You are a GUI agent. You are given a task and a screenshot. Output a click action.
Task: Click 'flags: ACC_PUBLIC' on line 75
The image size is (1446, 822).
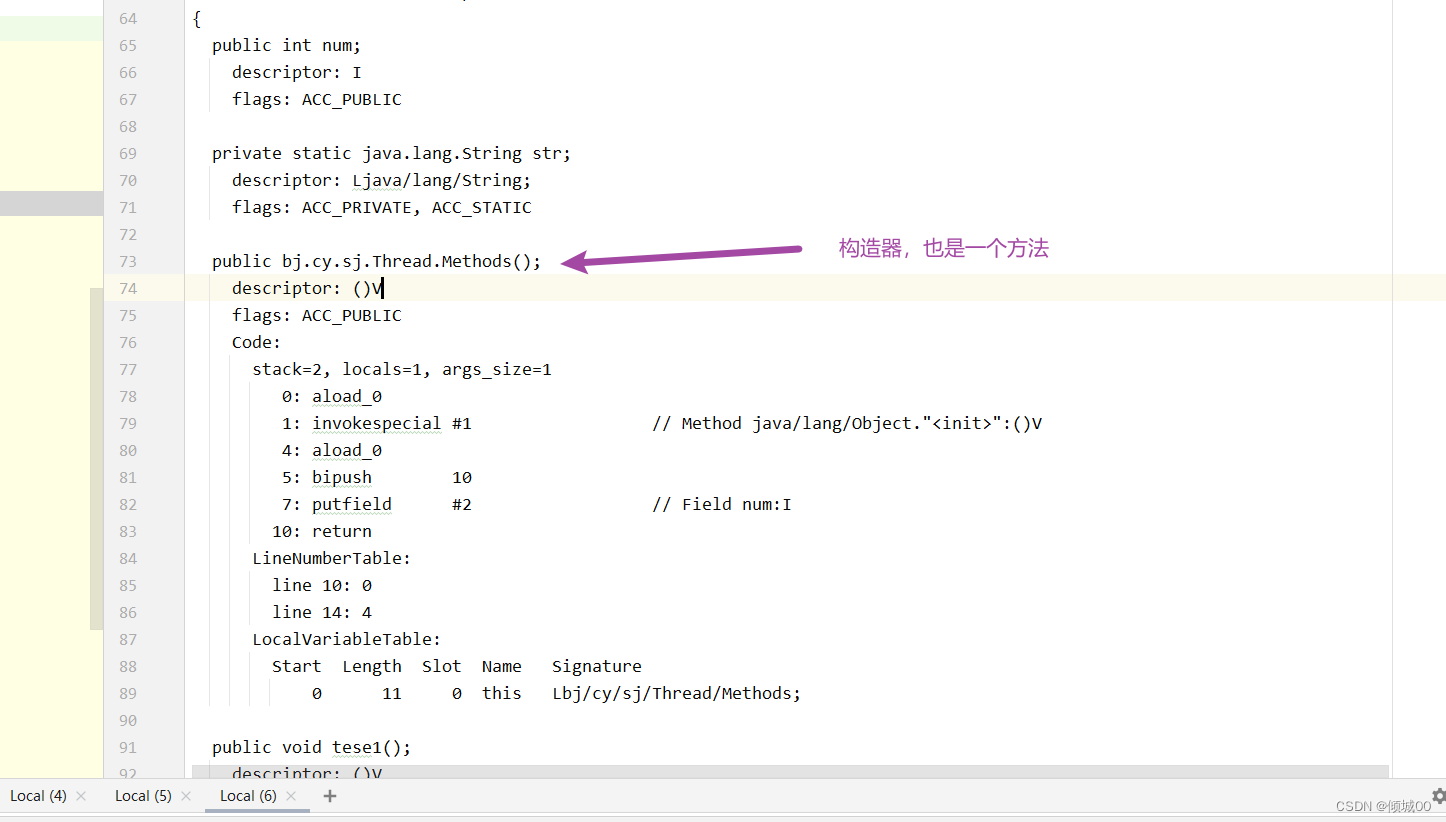317,315
